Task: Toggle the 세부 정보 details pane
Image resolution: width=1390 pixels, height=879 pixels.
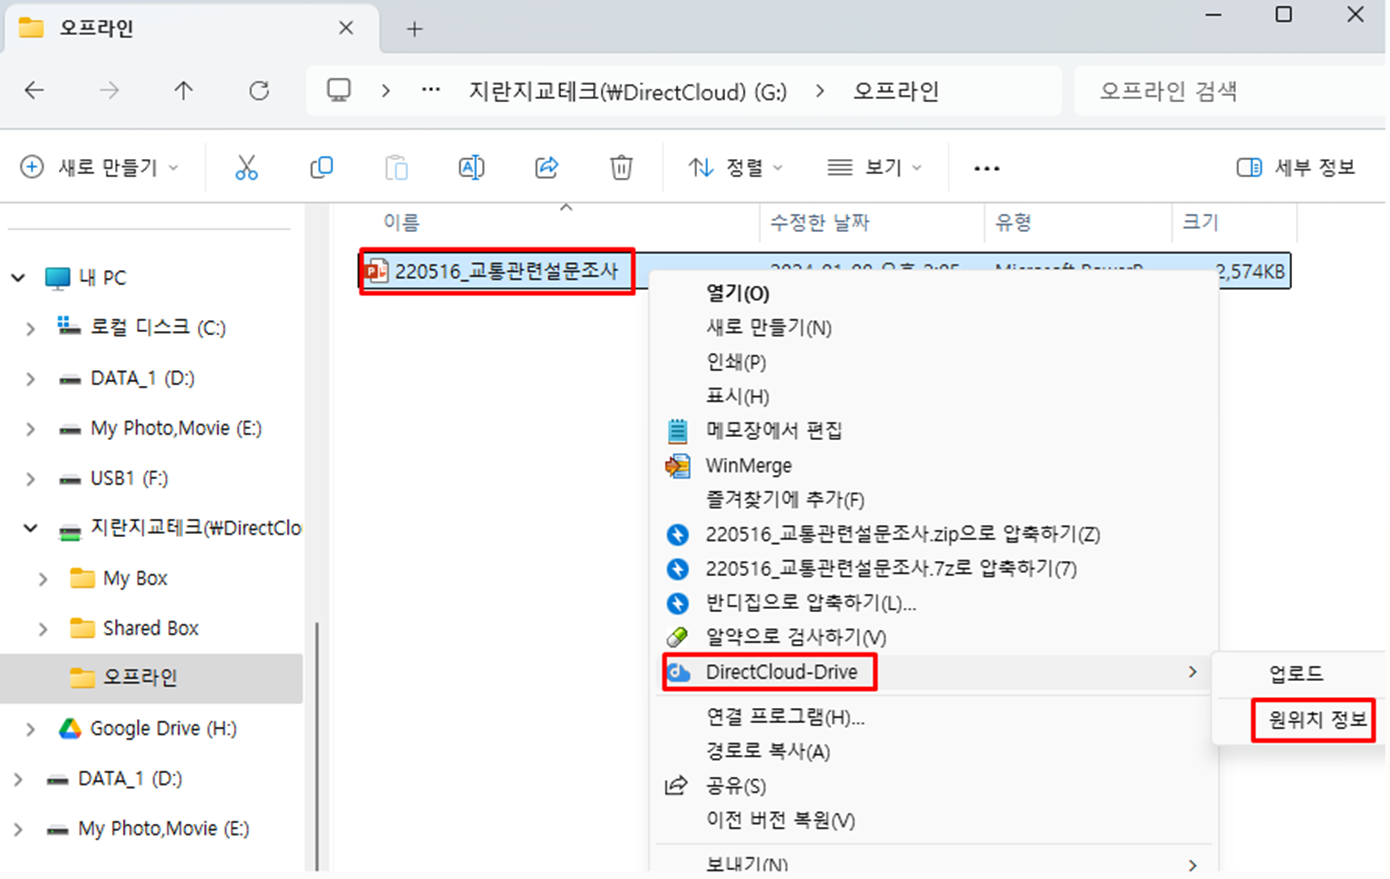Action: pos(1296,168)
